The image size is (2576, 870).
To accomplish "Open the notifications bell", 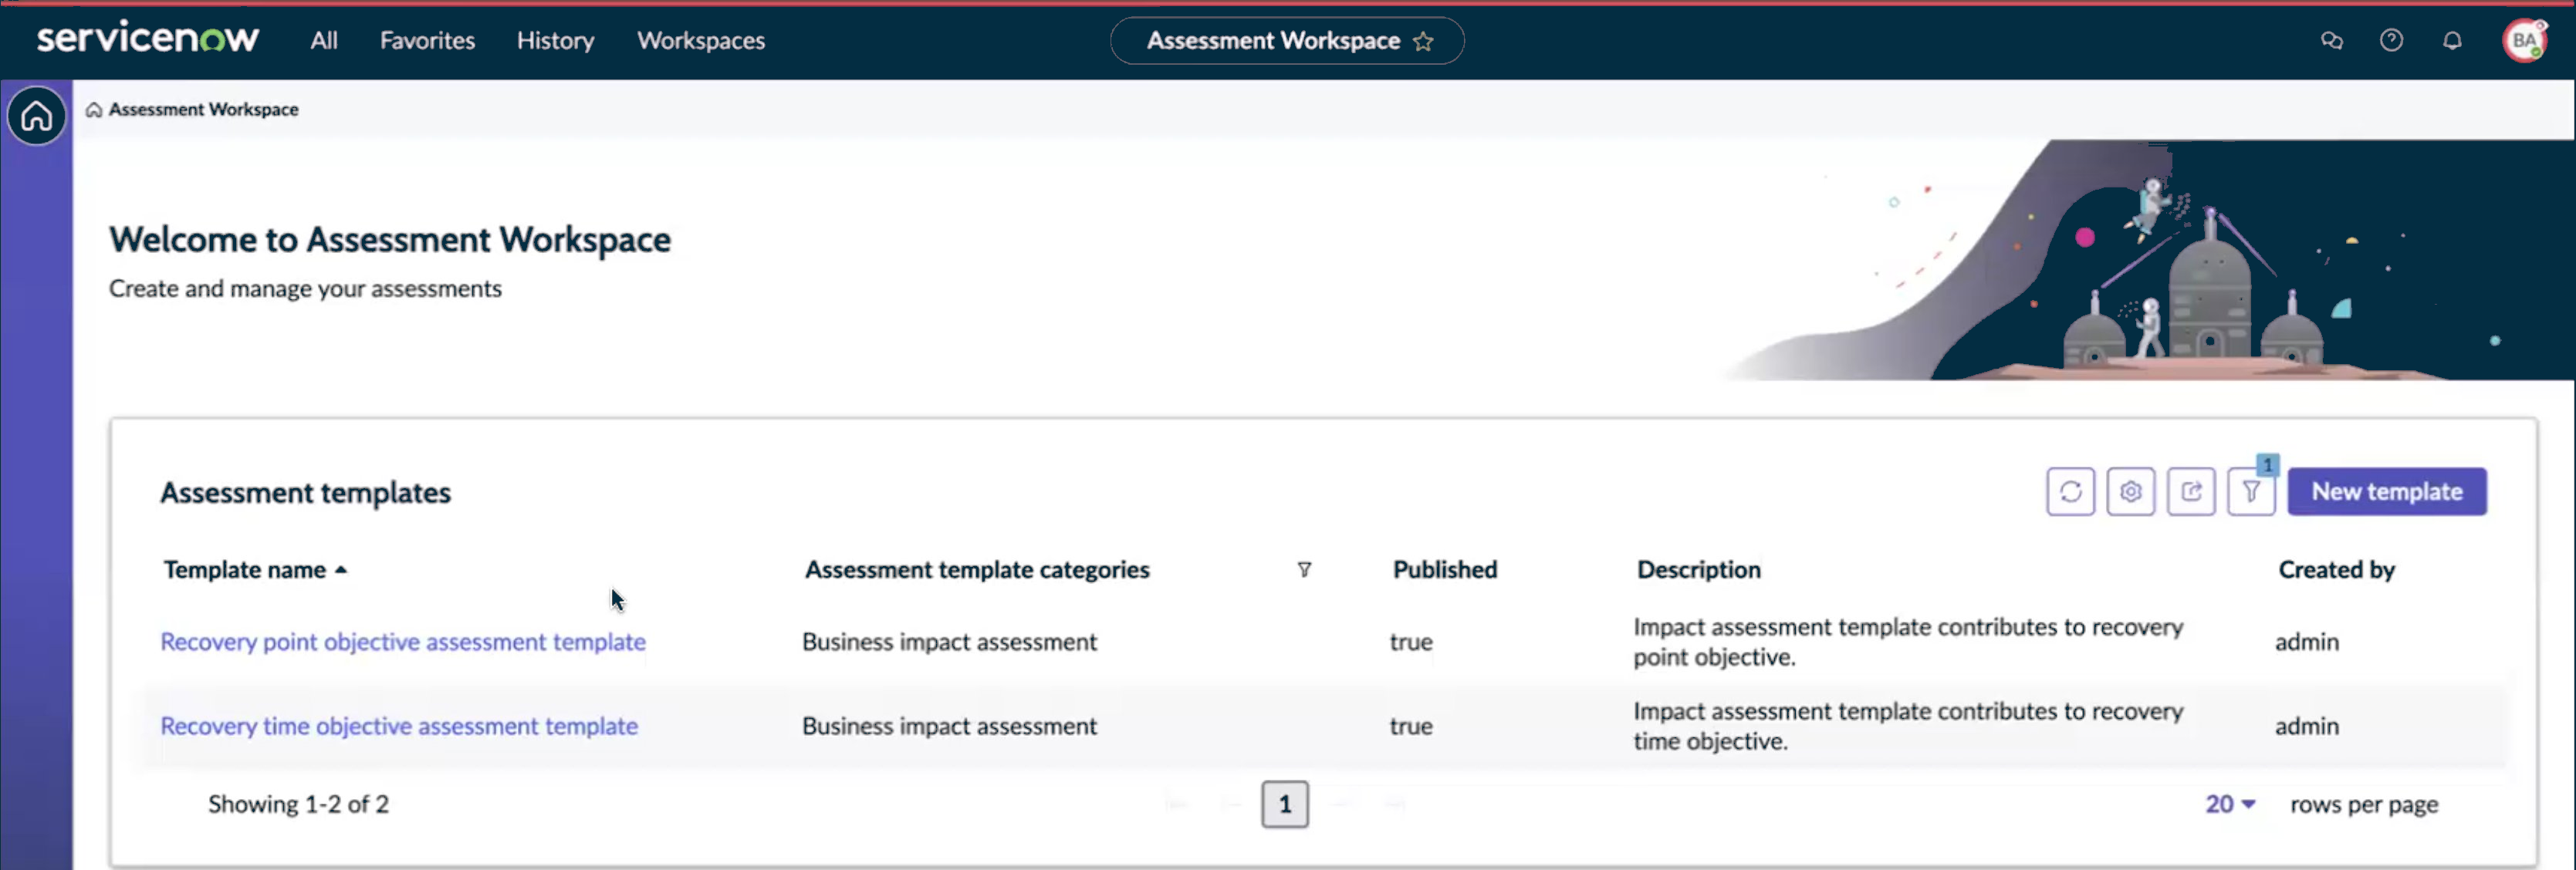I will (x=2452, y=41).
